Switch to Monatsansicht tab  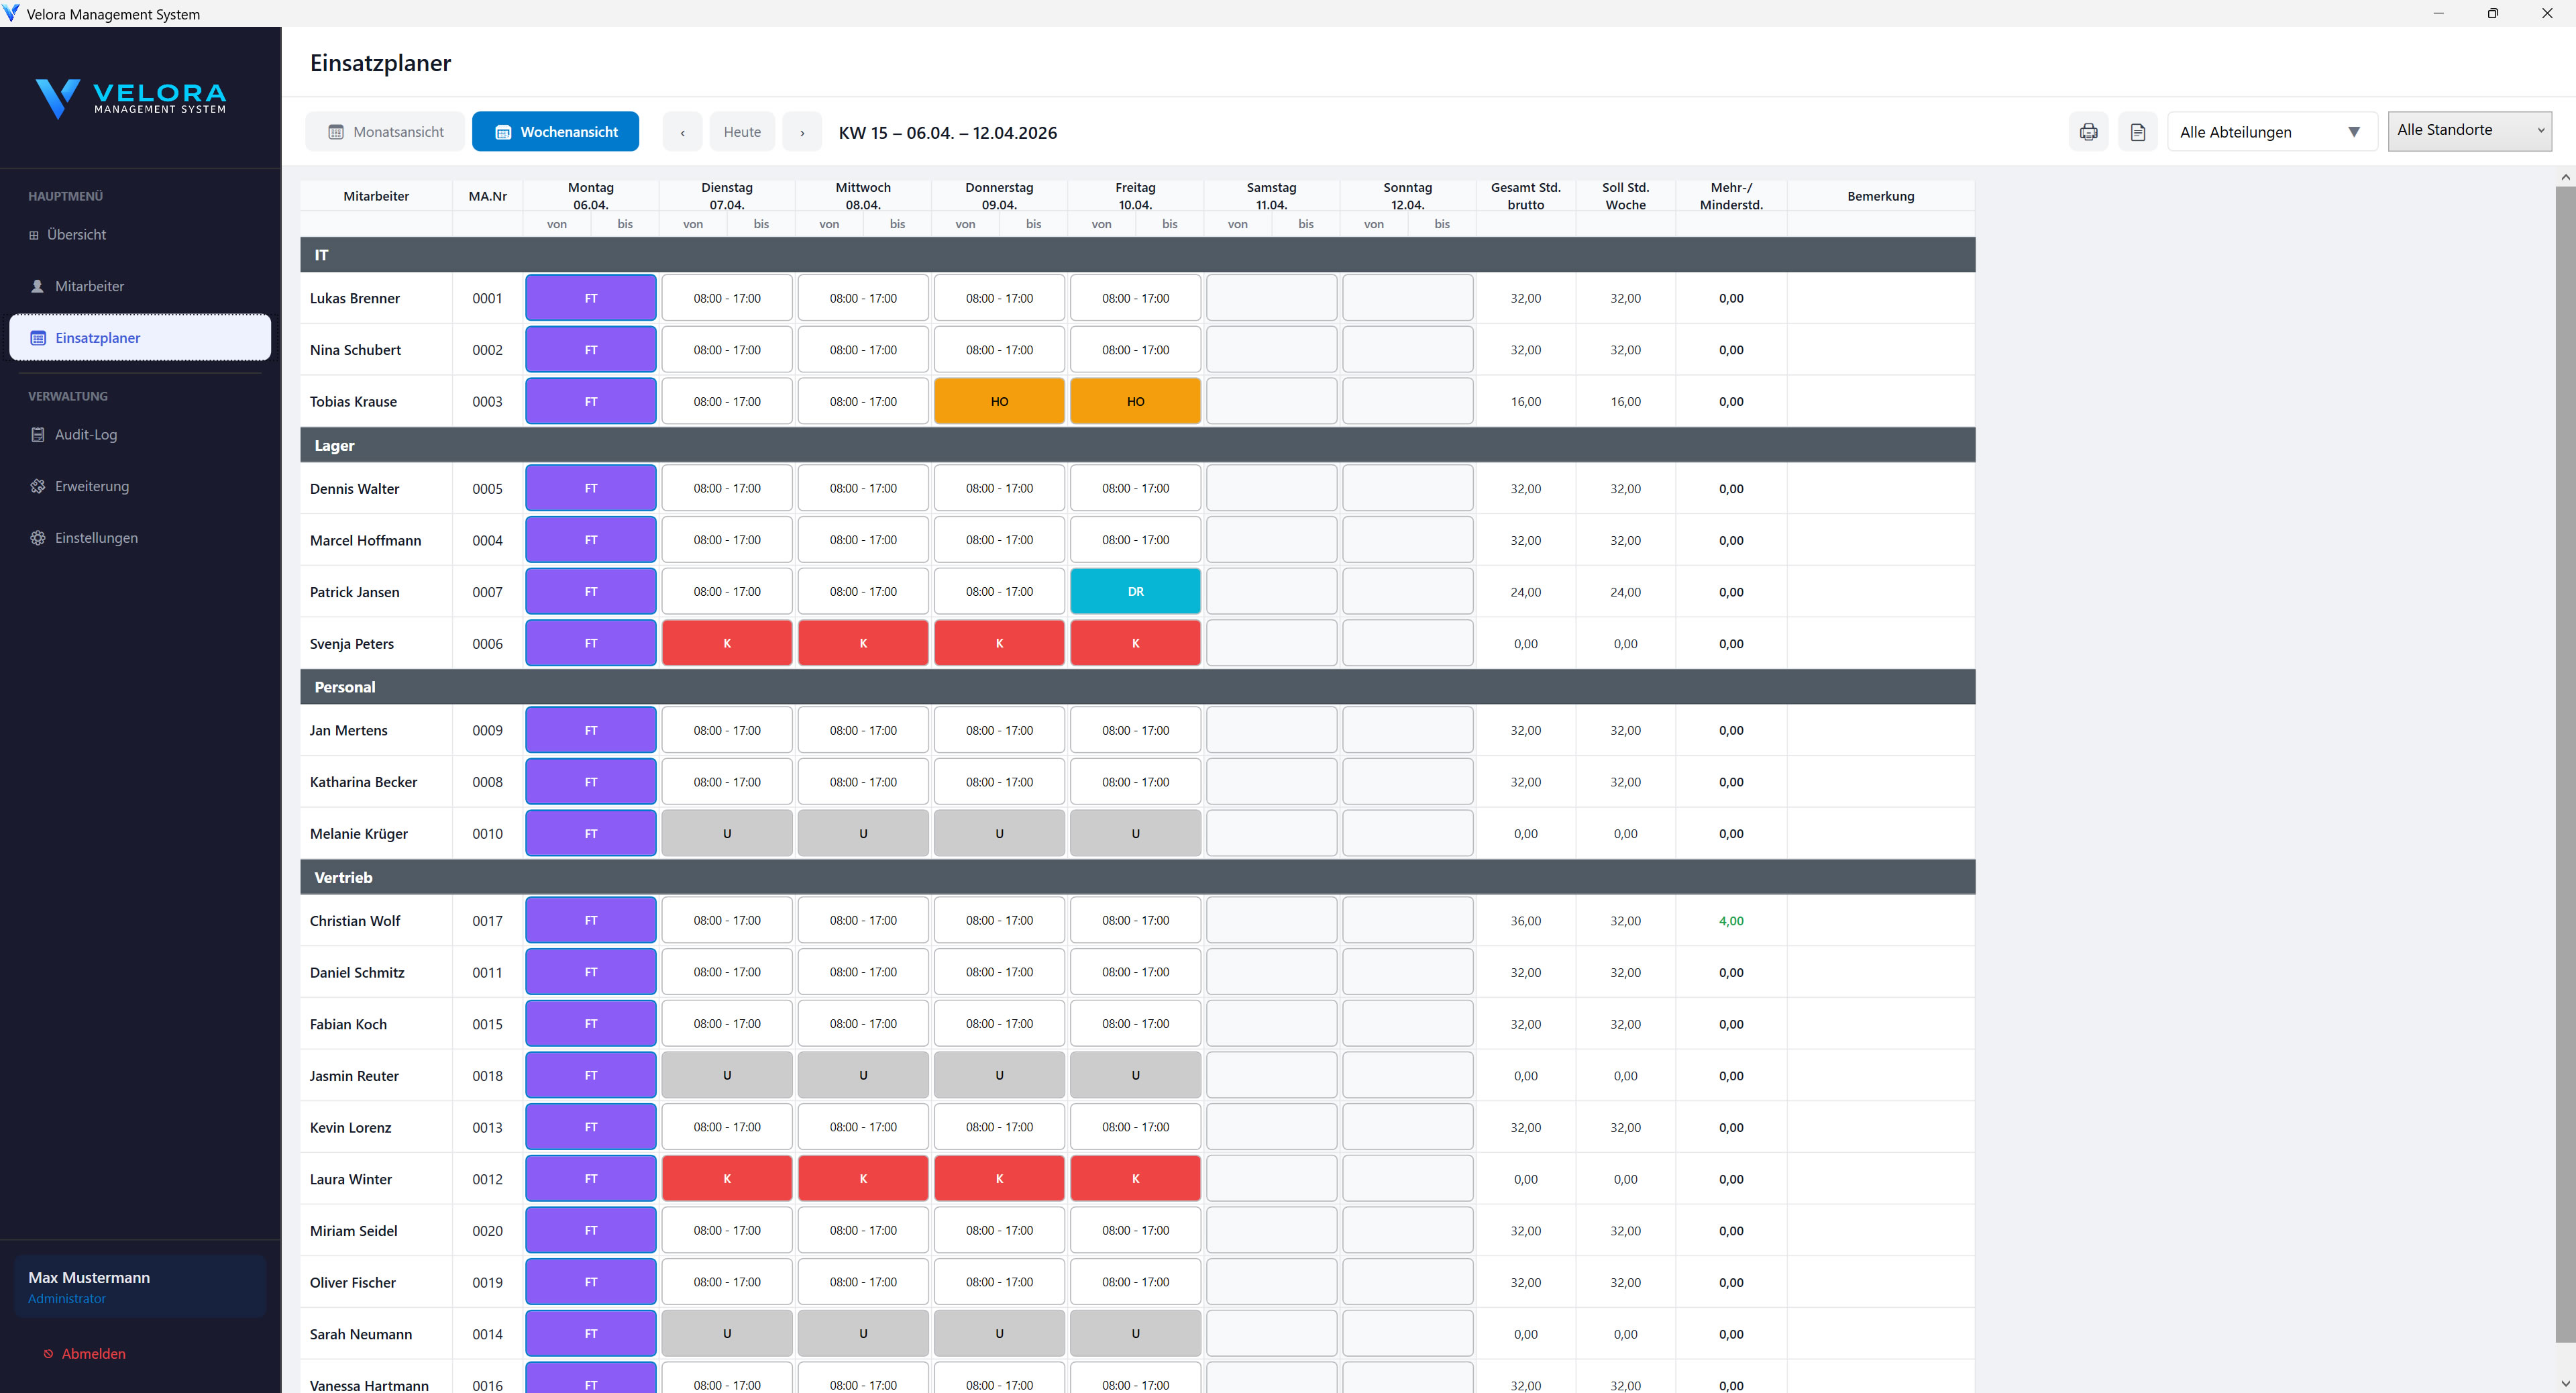tap(386, 132)
